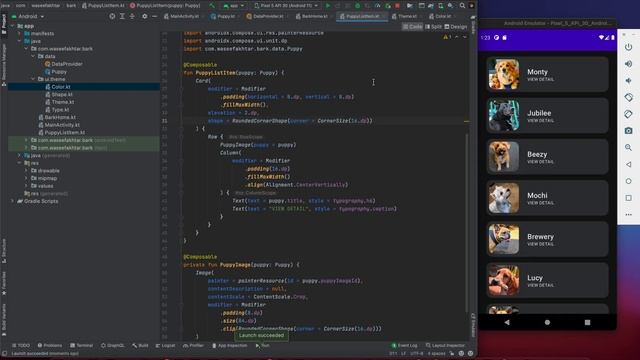Stop the running app with the red stop icon

coord(397,6)
